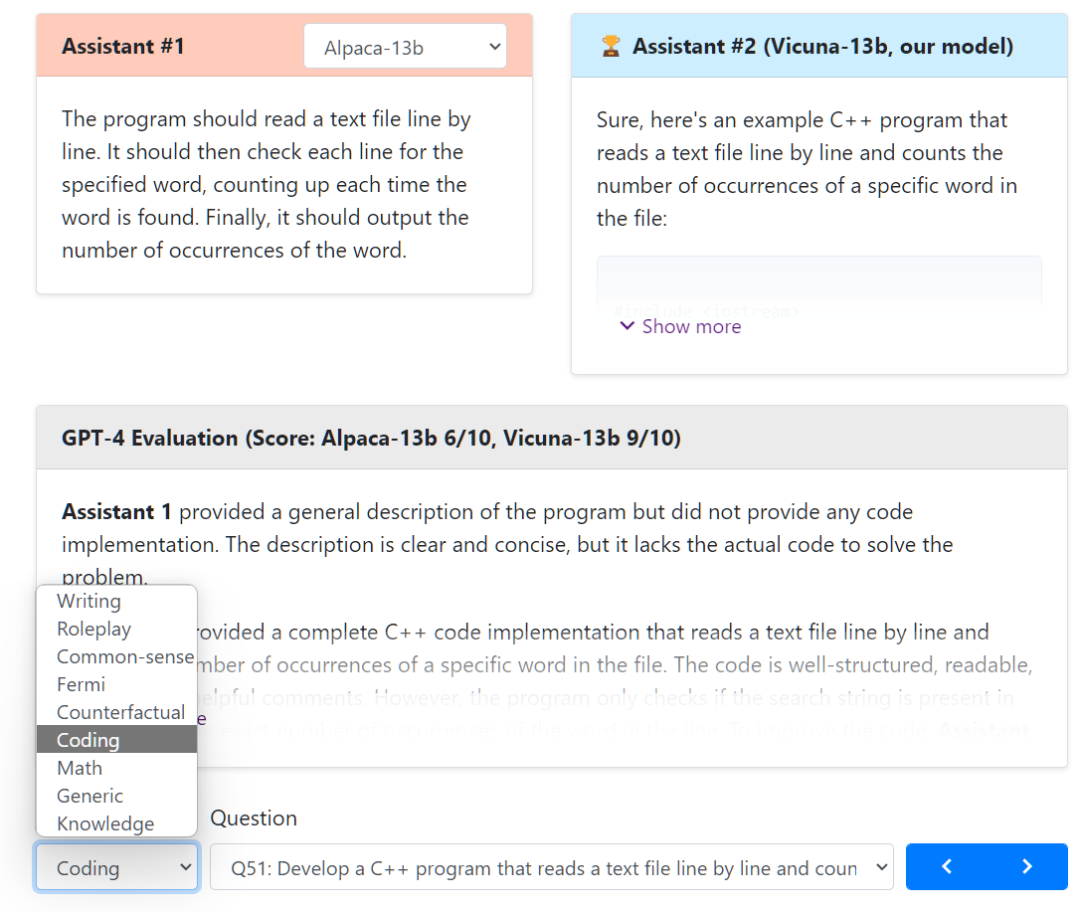Go to previous question with left arrow
The image size is (1080, 912).
coord(946,867)
